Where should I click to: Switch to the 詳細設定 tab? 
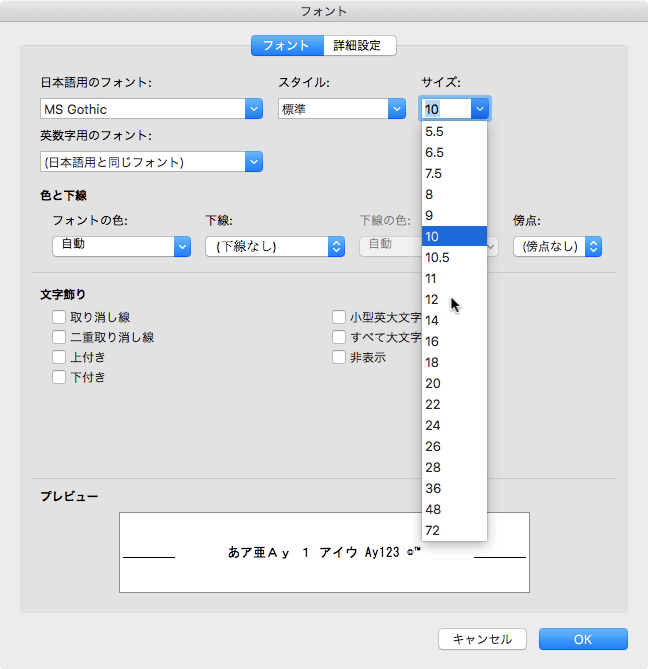(x=359, y=45)
